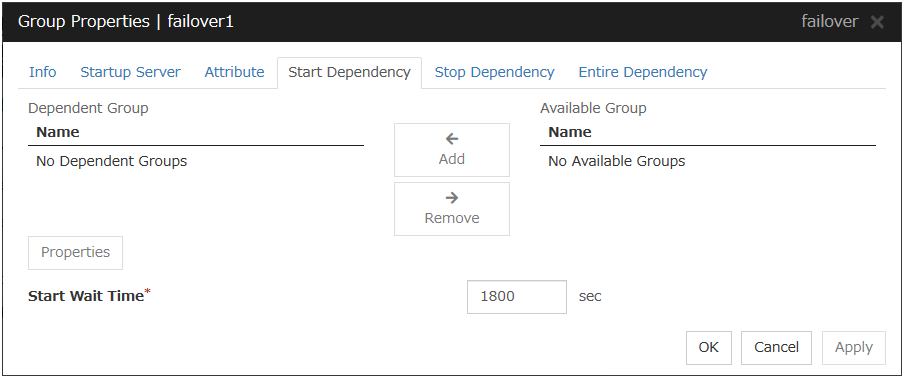
Task: Confirm changes with the OK button
Action: (x=709, y=347)
